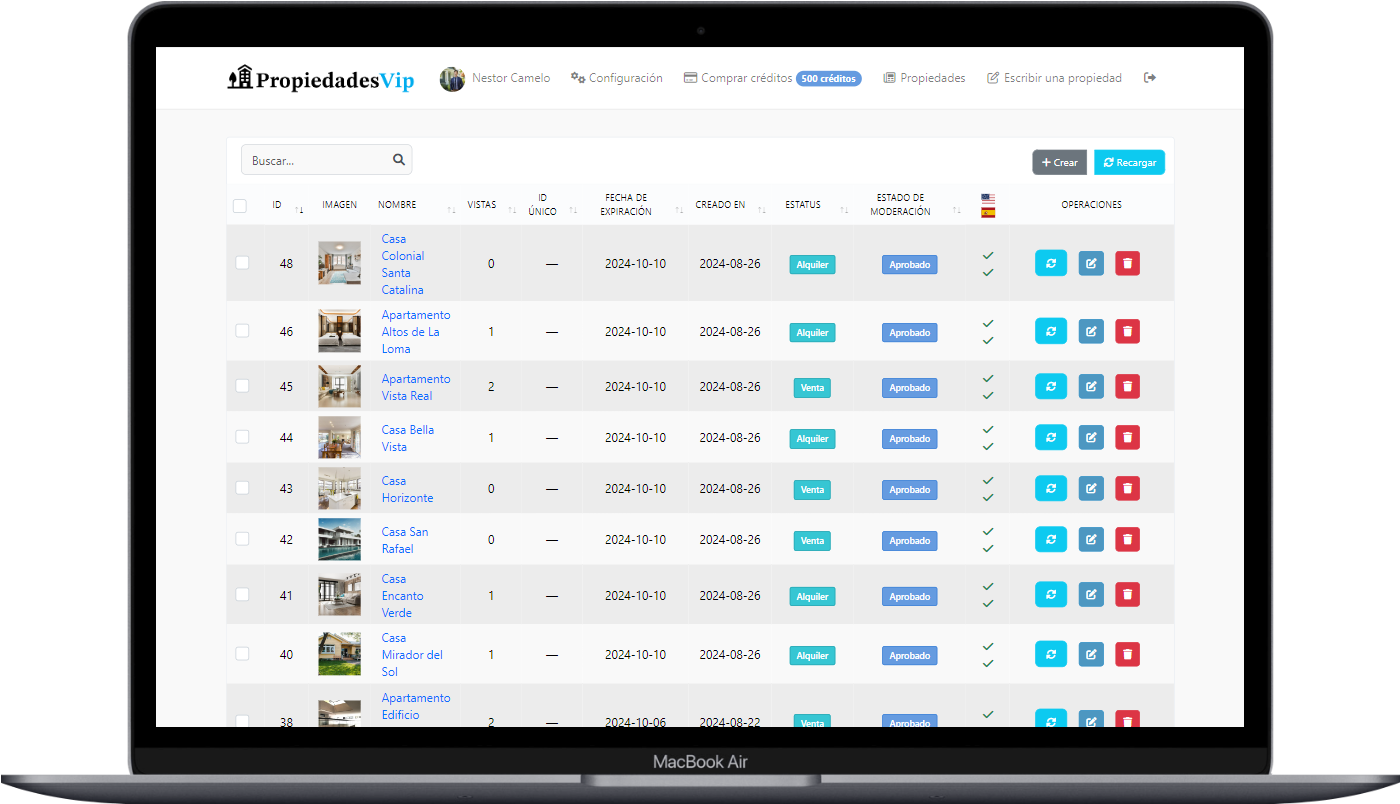Delete the Casa Colonial Santa Catalina property
This screenshot has width=1400, height=804.
coord(1127,264)
